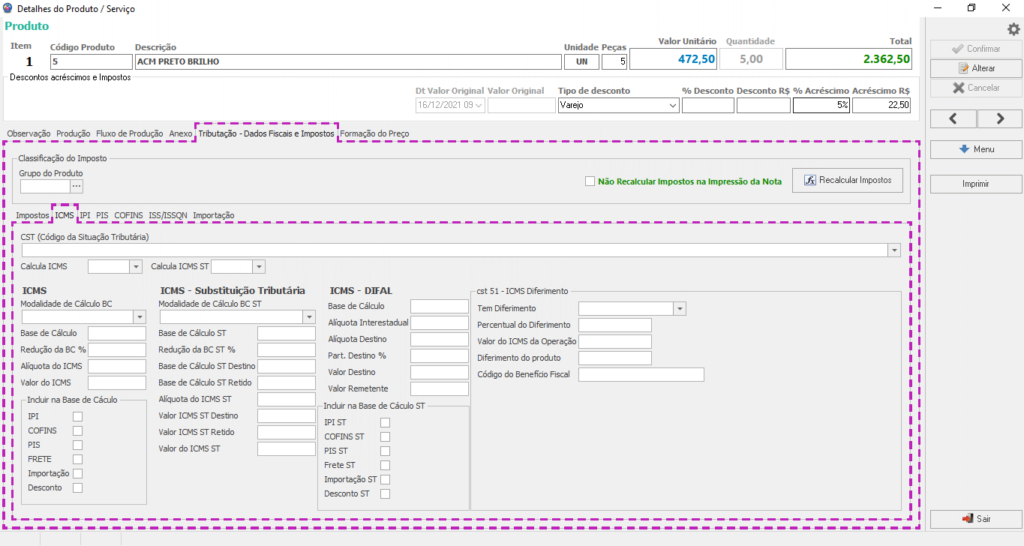This screenshot has width=1024, height=546.
Task: Switch to the Formação do Preço tab
Action: click(x=374, y=133)
